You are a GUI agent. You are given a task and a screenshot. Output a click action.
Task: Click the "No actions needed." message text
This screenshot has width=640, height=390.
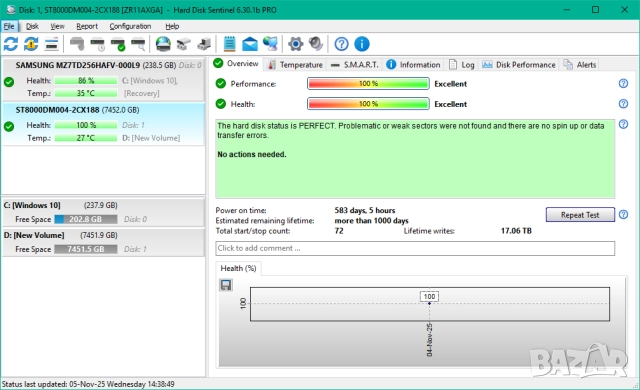tap(252, 154)
